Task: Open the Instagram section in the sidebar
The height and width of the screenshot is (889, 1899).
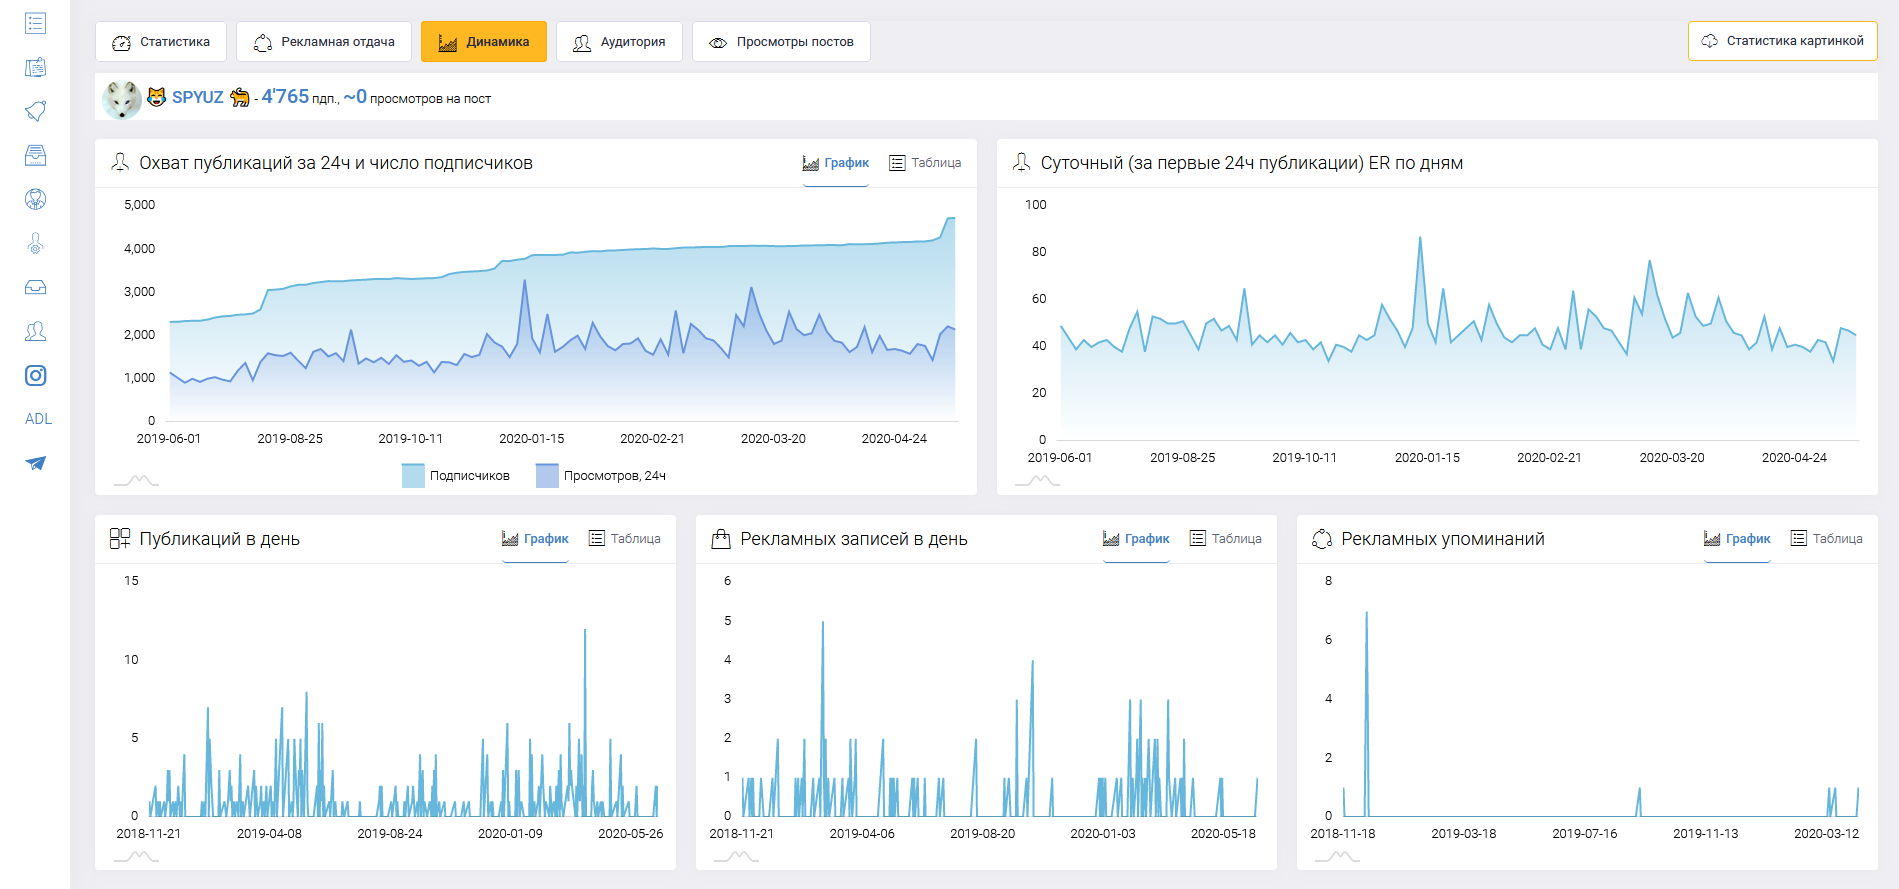Action: (x=35, y=376)
